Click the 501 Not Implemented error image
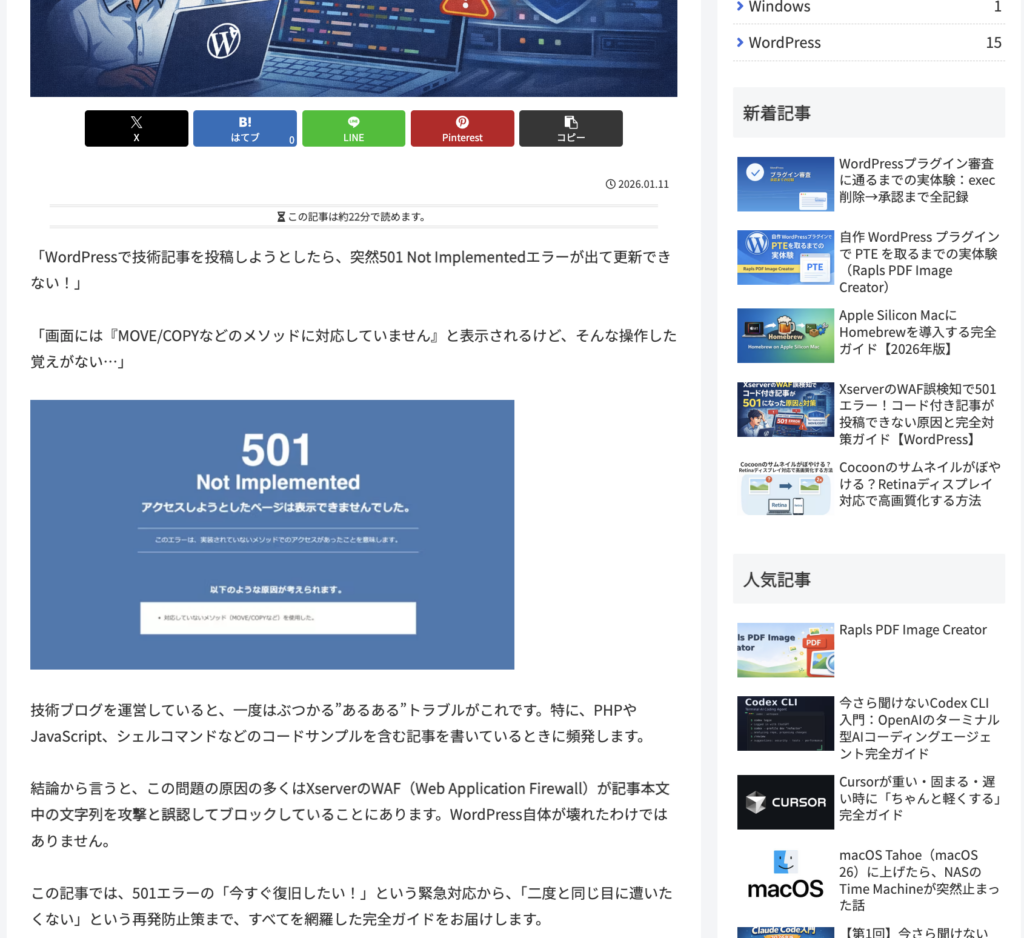This screenshot has height=938, width=1024. tap(272, 534)
